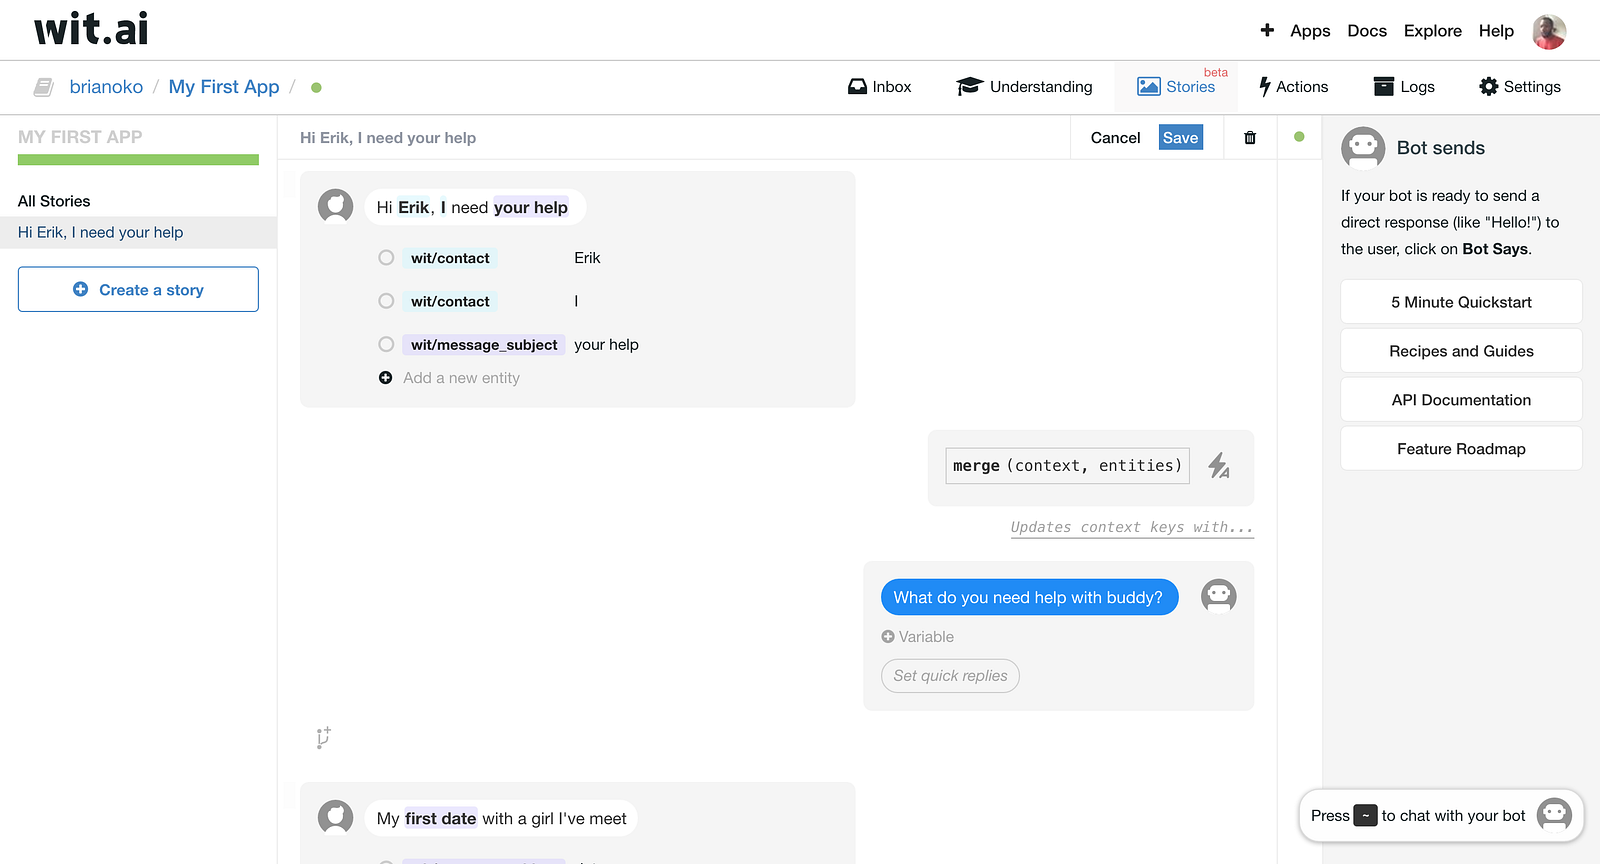Click the lightning action icon beside merge
This screenshot has width=1600, height=864.
coord(1219,465)
